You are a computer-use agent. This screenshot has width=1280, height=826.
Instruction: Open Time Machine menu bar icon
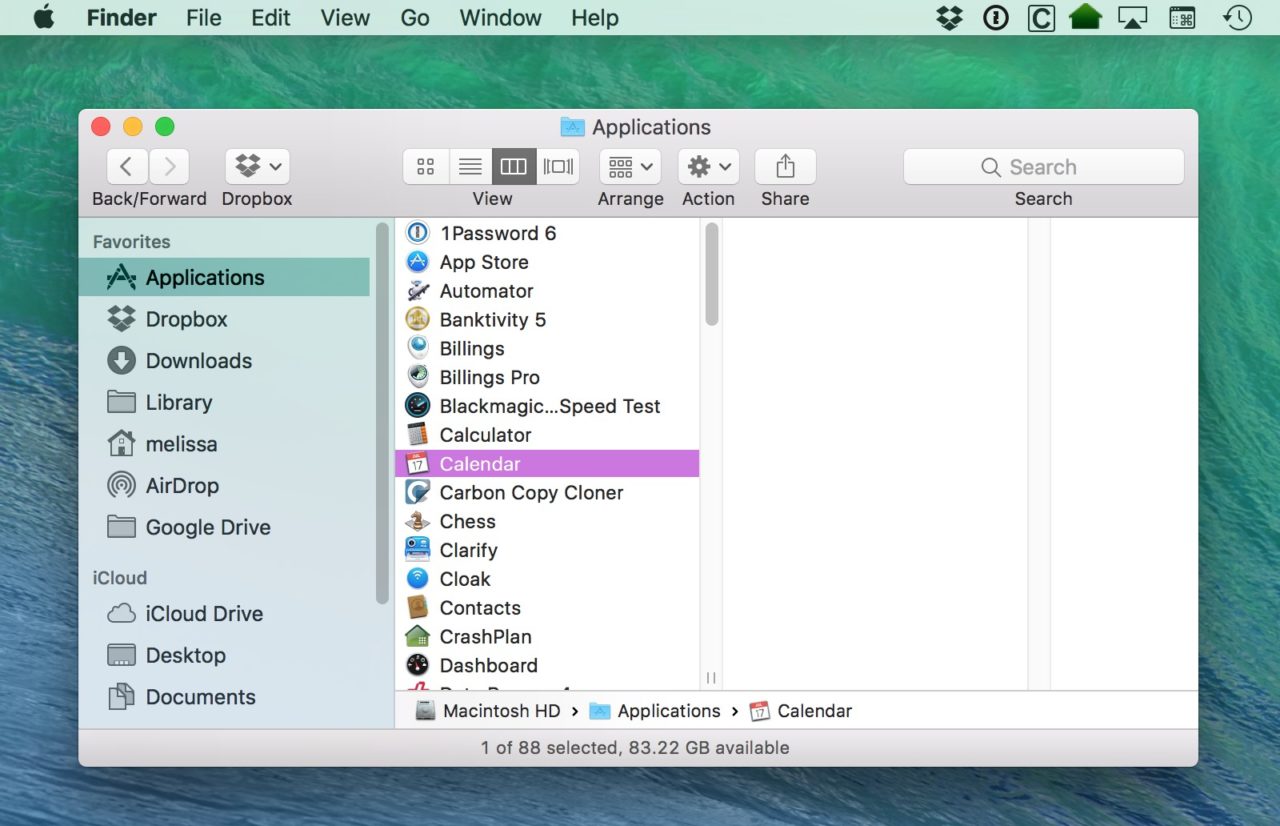pyautogui.click(x=1238, y=18)
